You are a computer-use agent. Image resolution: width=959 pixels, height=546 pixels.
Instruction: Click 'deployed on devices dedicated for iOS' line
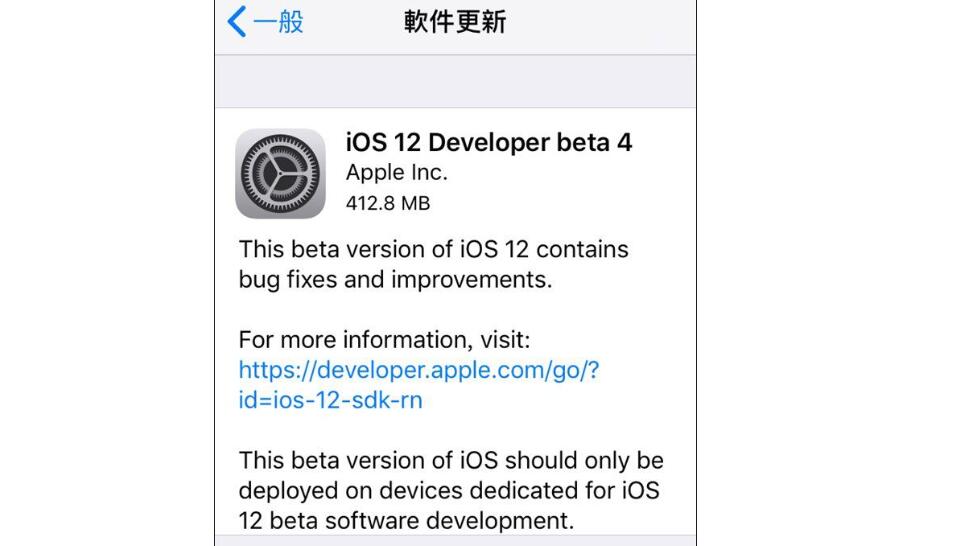click(449, 490)
